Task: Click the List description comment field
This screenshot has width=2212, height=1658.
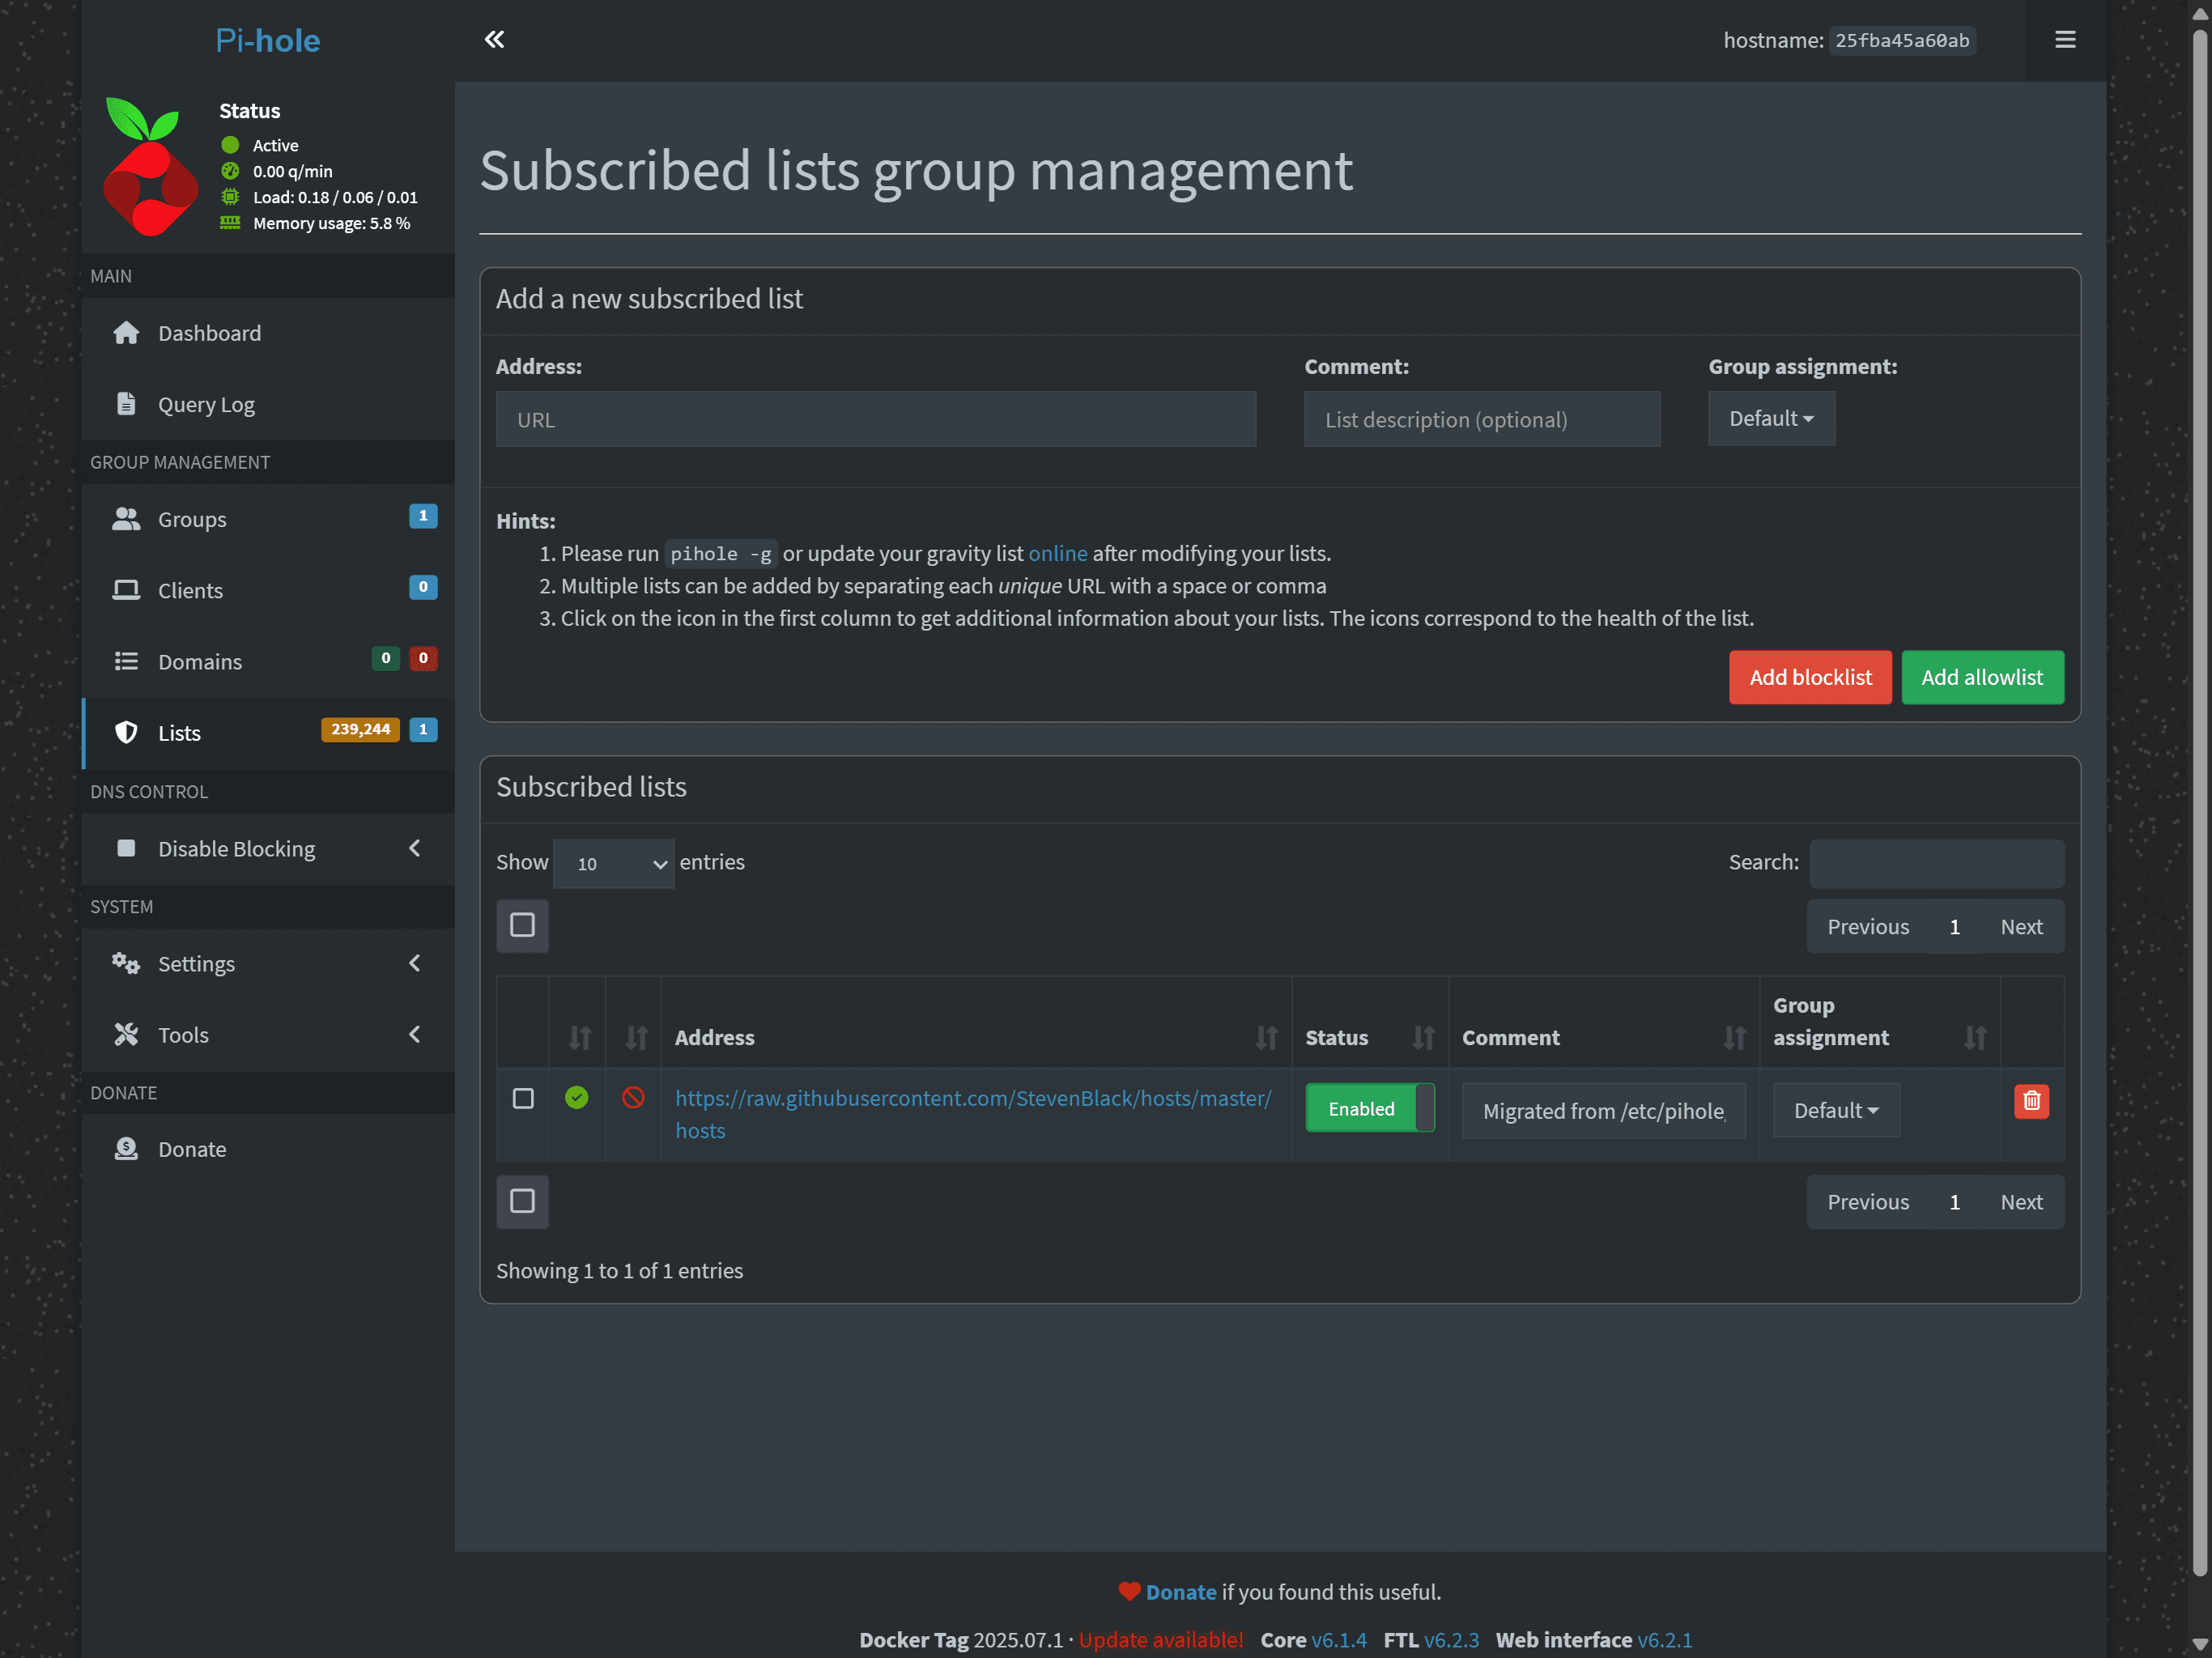Action: click(1482, 419)
